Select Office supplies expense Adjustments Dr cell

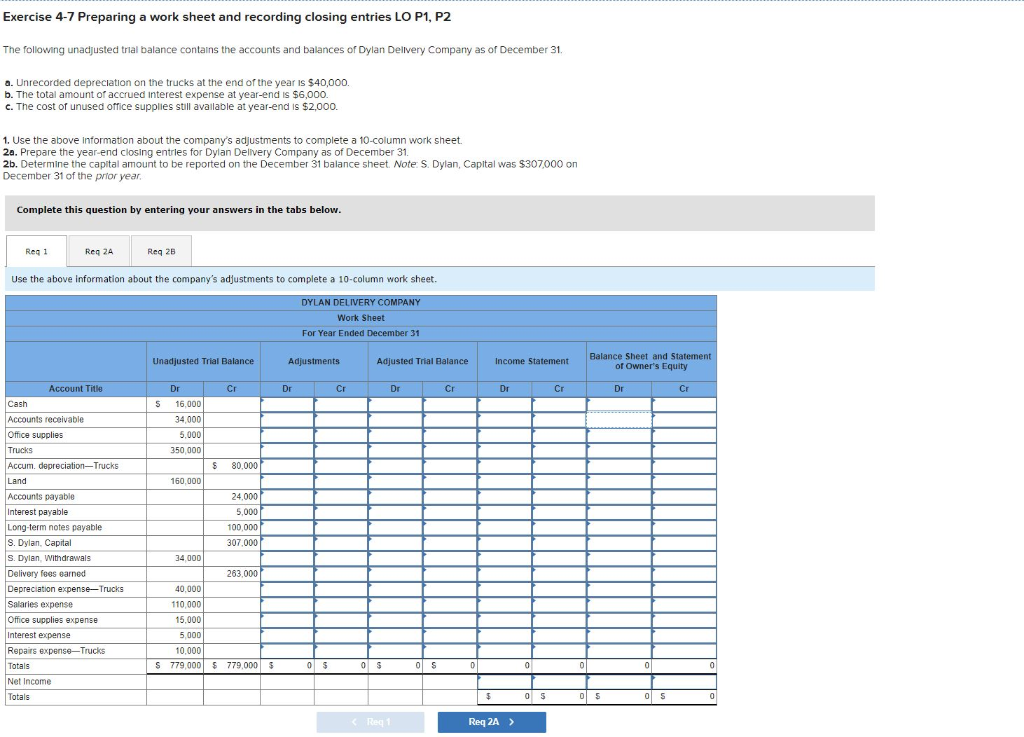click(287, 620)
